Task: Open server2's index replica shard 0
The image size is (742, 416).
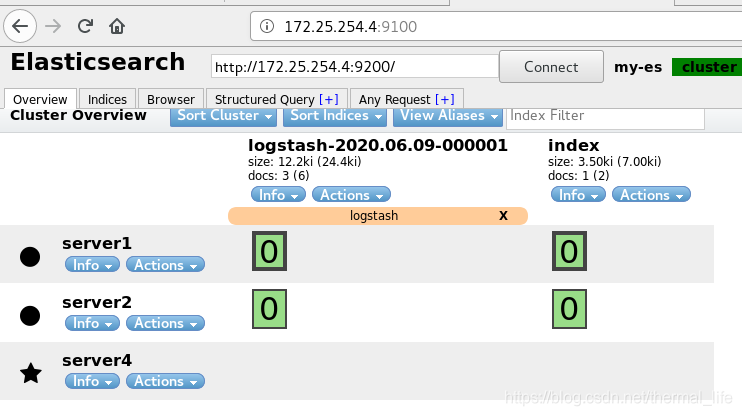Action: 569,309
